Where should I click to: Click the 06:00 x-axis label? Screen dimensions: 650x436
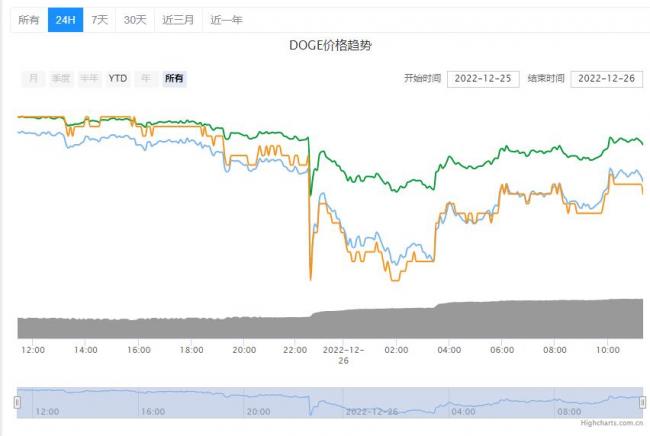[x=502, y=350]
